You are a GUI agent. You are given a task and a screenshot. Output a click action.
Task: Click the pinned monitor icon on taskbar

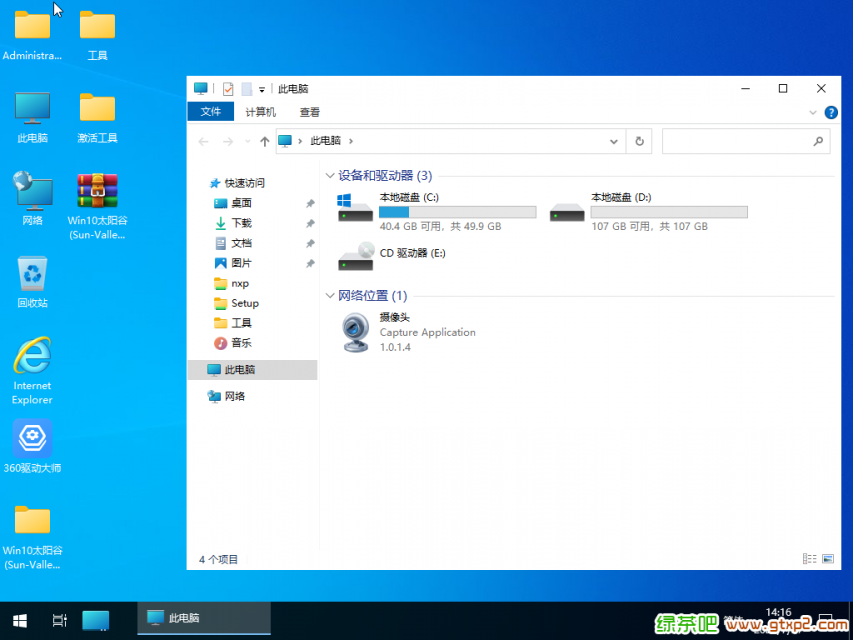coord(96,620)
